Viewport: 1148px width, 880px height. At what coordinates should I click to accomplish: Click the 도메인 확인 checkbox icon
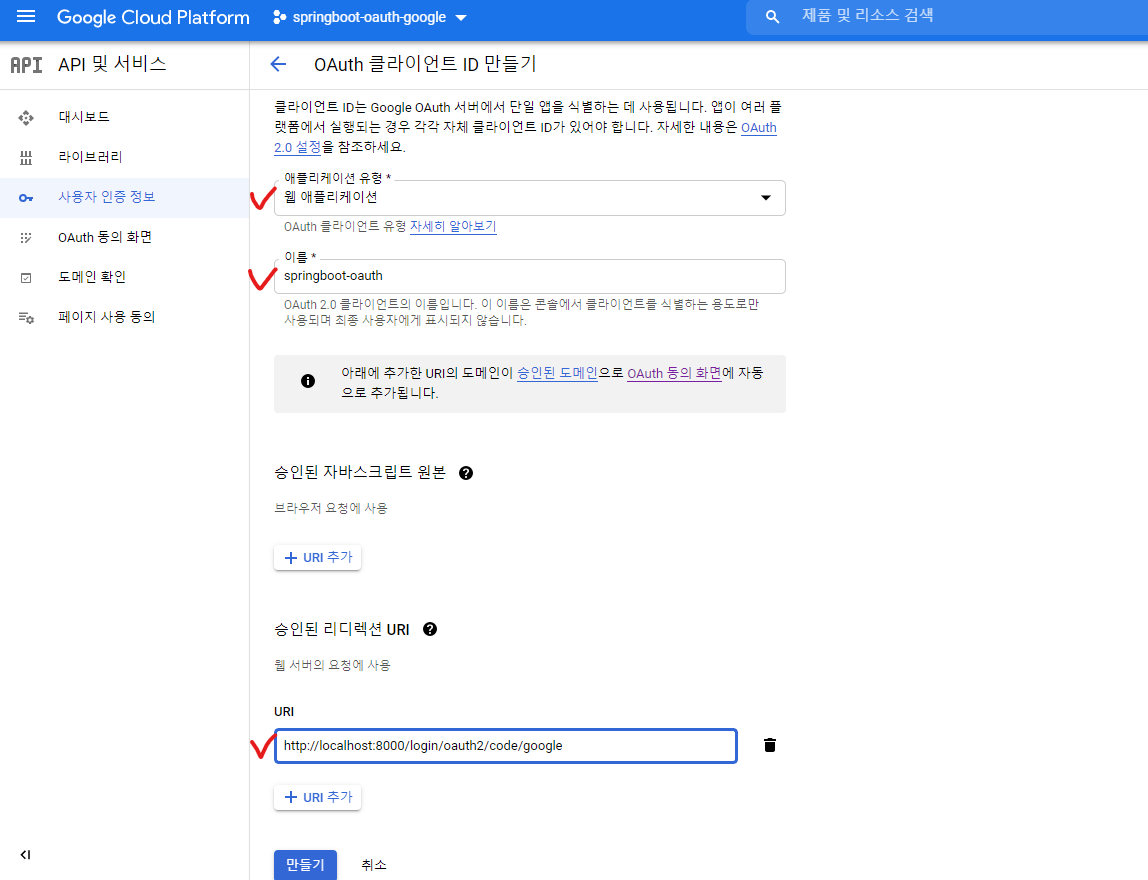tap(26, 277)
